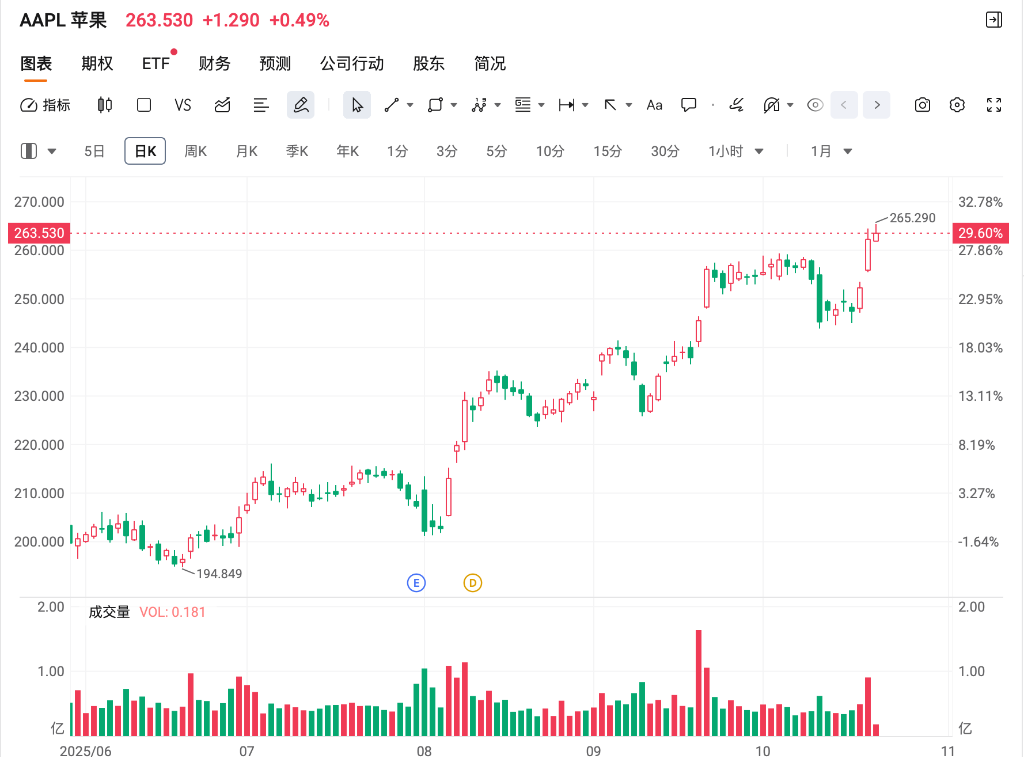Expand the trend line tool dropdown arrow

pos(409,104)
